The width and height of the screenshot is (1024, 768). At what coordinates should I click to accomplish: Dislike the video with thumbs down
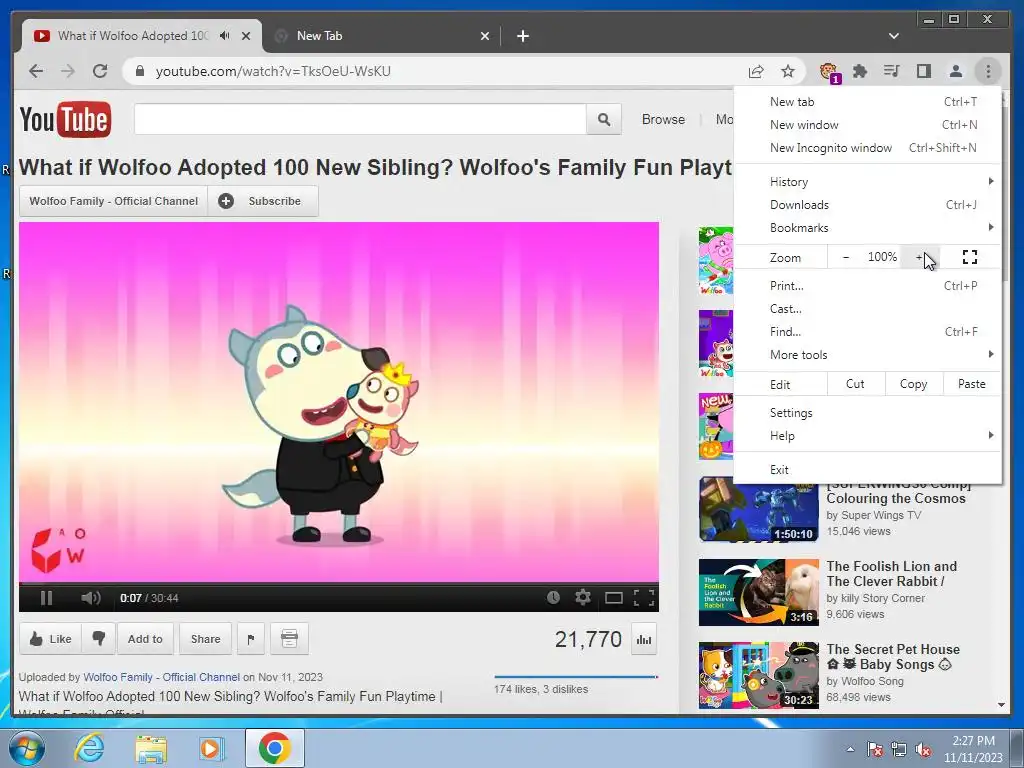pyautogui.click(x=99, y=639)
